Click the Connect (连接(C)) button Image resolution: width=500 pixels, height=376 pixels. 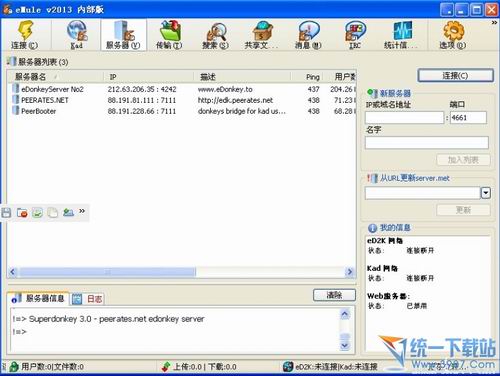(x=455, y=76)
